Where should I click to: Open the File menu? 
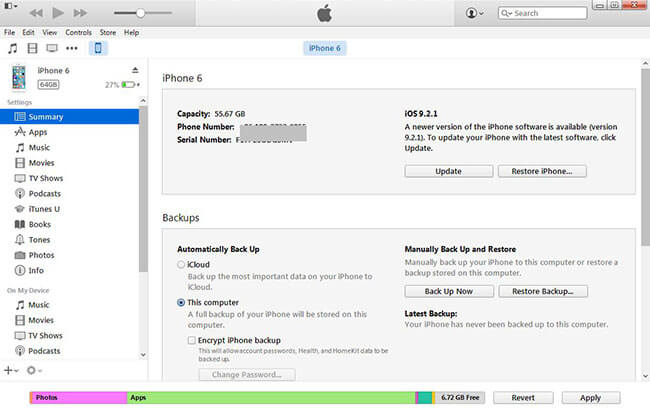click(10, 32)
